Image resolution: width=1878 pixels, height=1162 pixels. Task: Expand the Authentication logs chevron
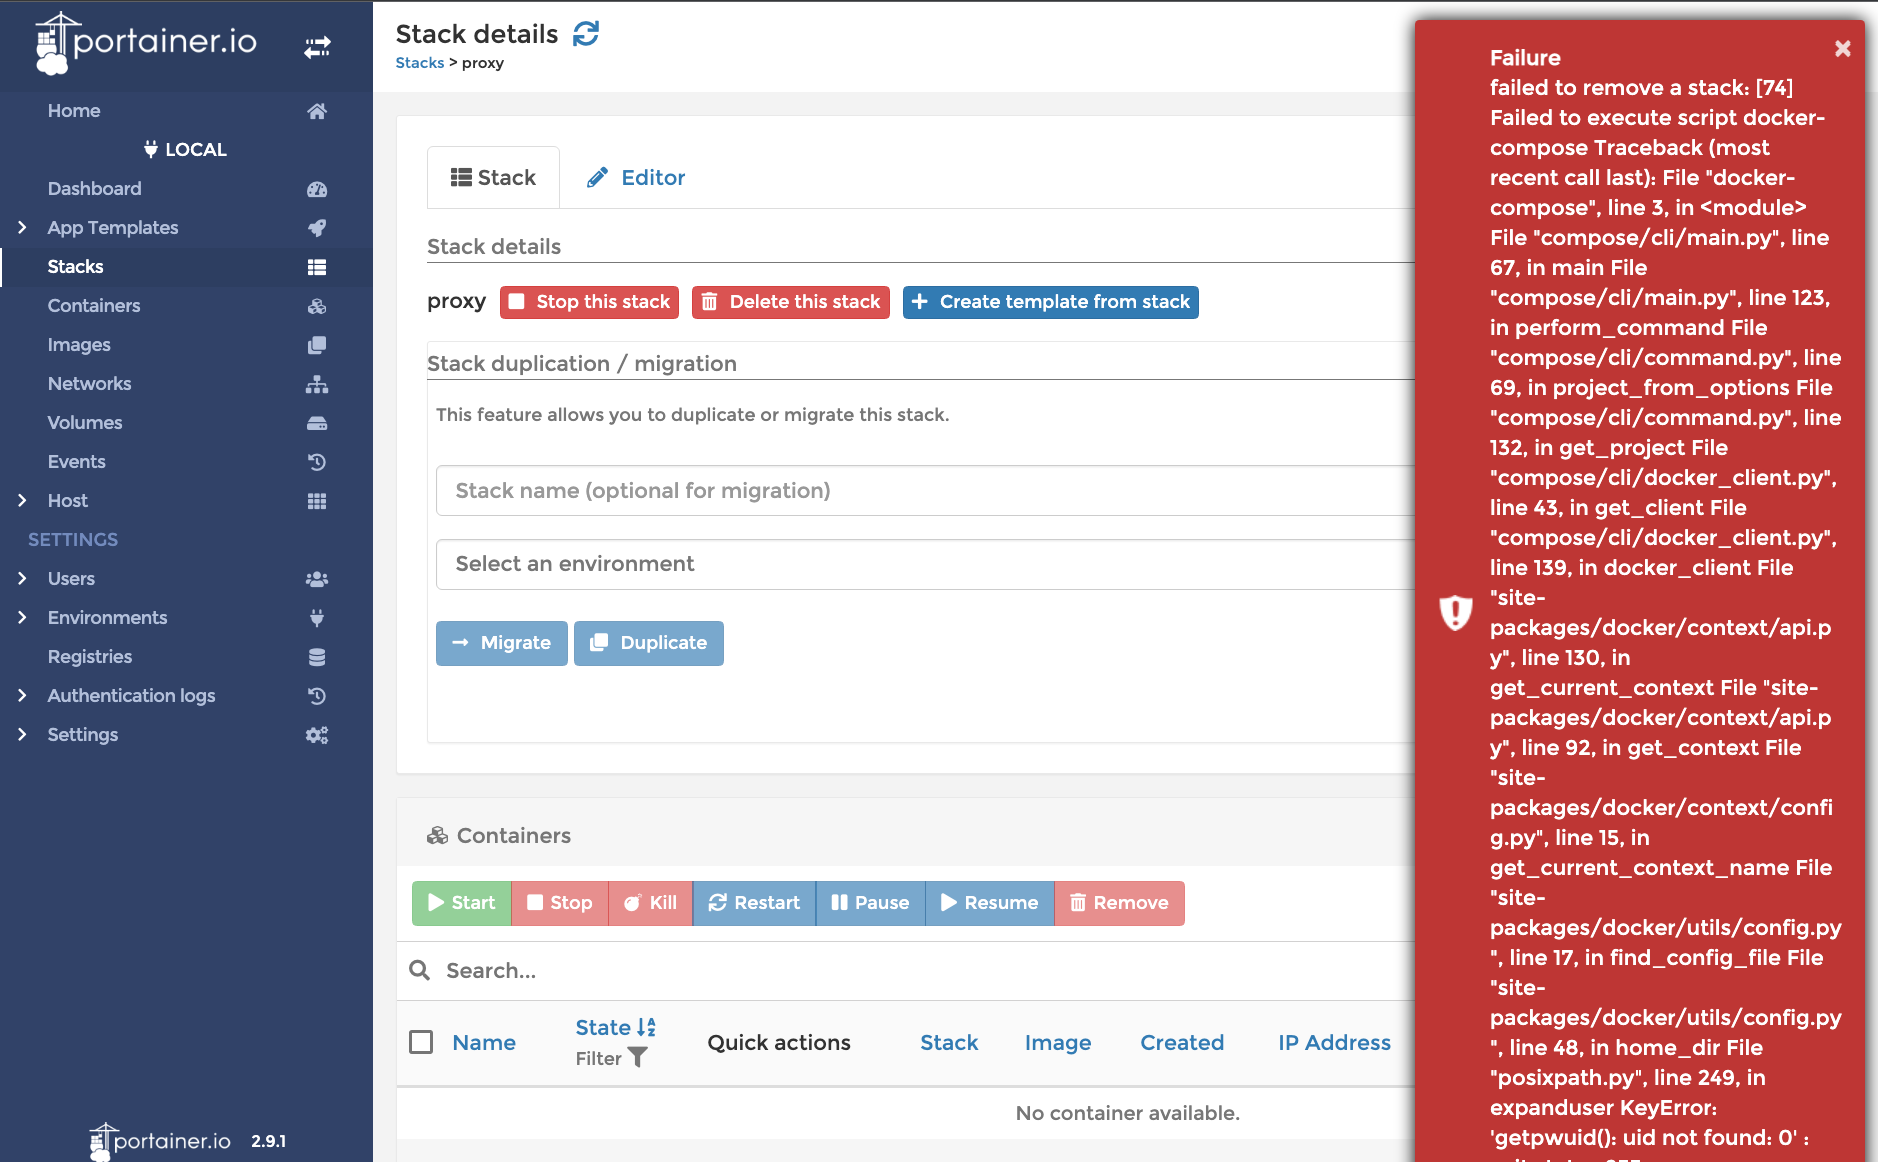click(22, 696)
